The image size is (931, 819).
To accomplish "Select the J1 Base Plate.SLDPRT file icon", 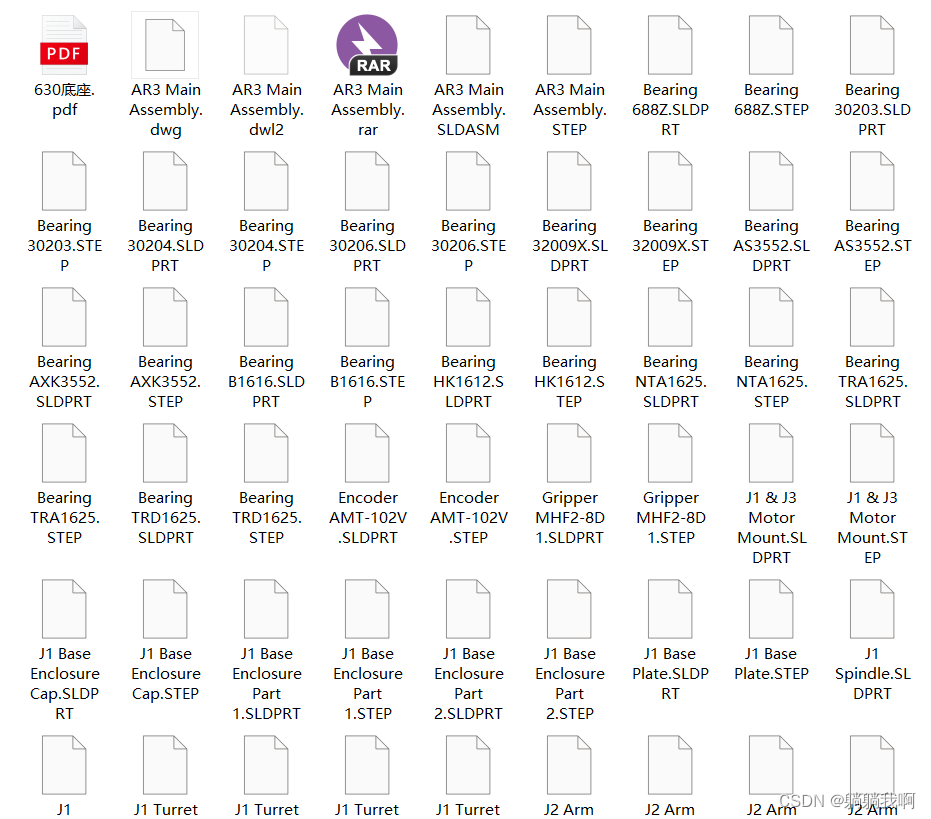I will tap(670, 609).
